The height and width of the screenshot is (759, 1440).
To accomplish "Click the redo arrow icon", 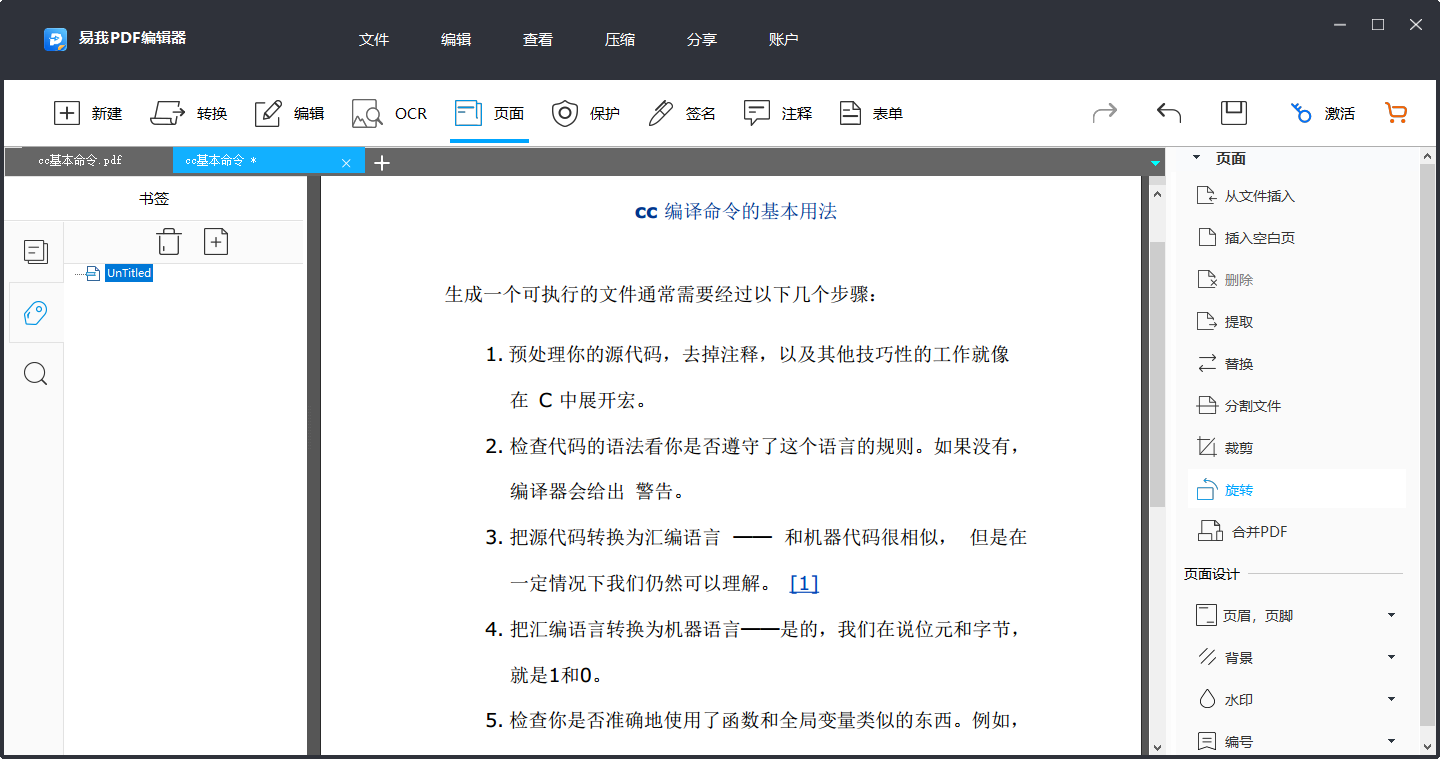I will tap(1105, 112).
